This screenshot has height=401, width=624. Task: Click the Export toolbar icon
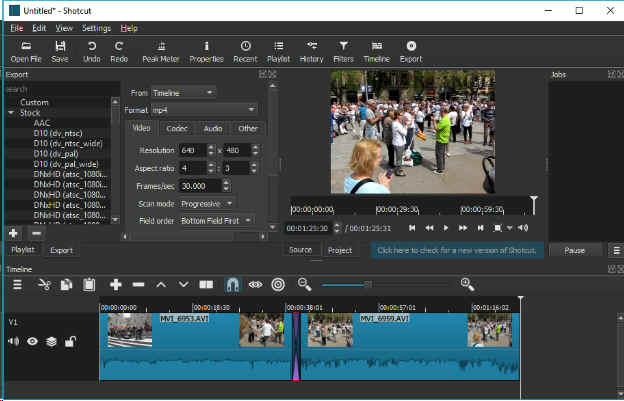coord(411,51)
